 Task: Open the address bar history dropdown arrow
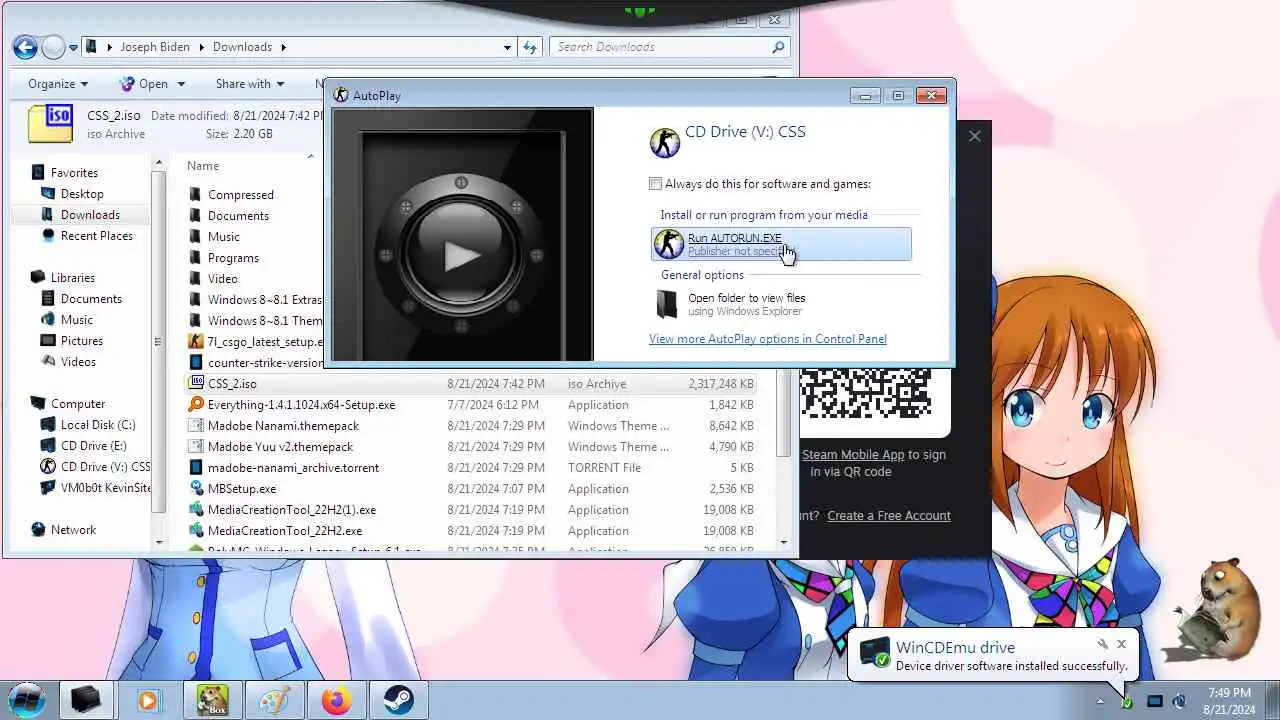click(x=507, y=47)
